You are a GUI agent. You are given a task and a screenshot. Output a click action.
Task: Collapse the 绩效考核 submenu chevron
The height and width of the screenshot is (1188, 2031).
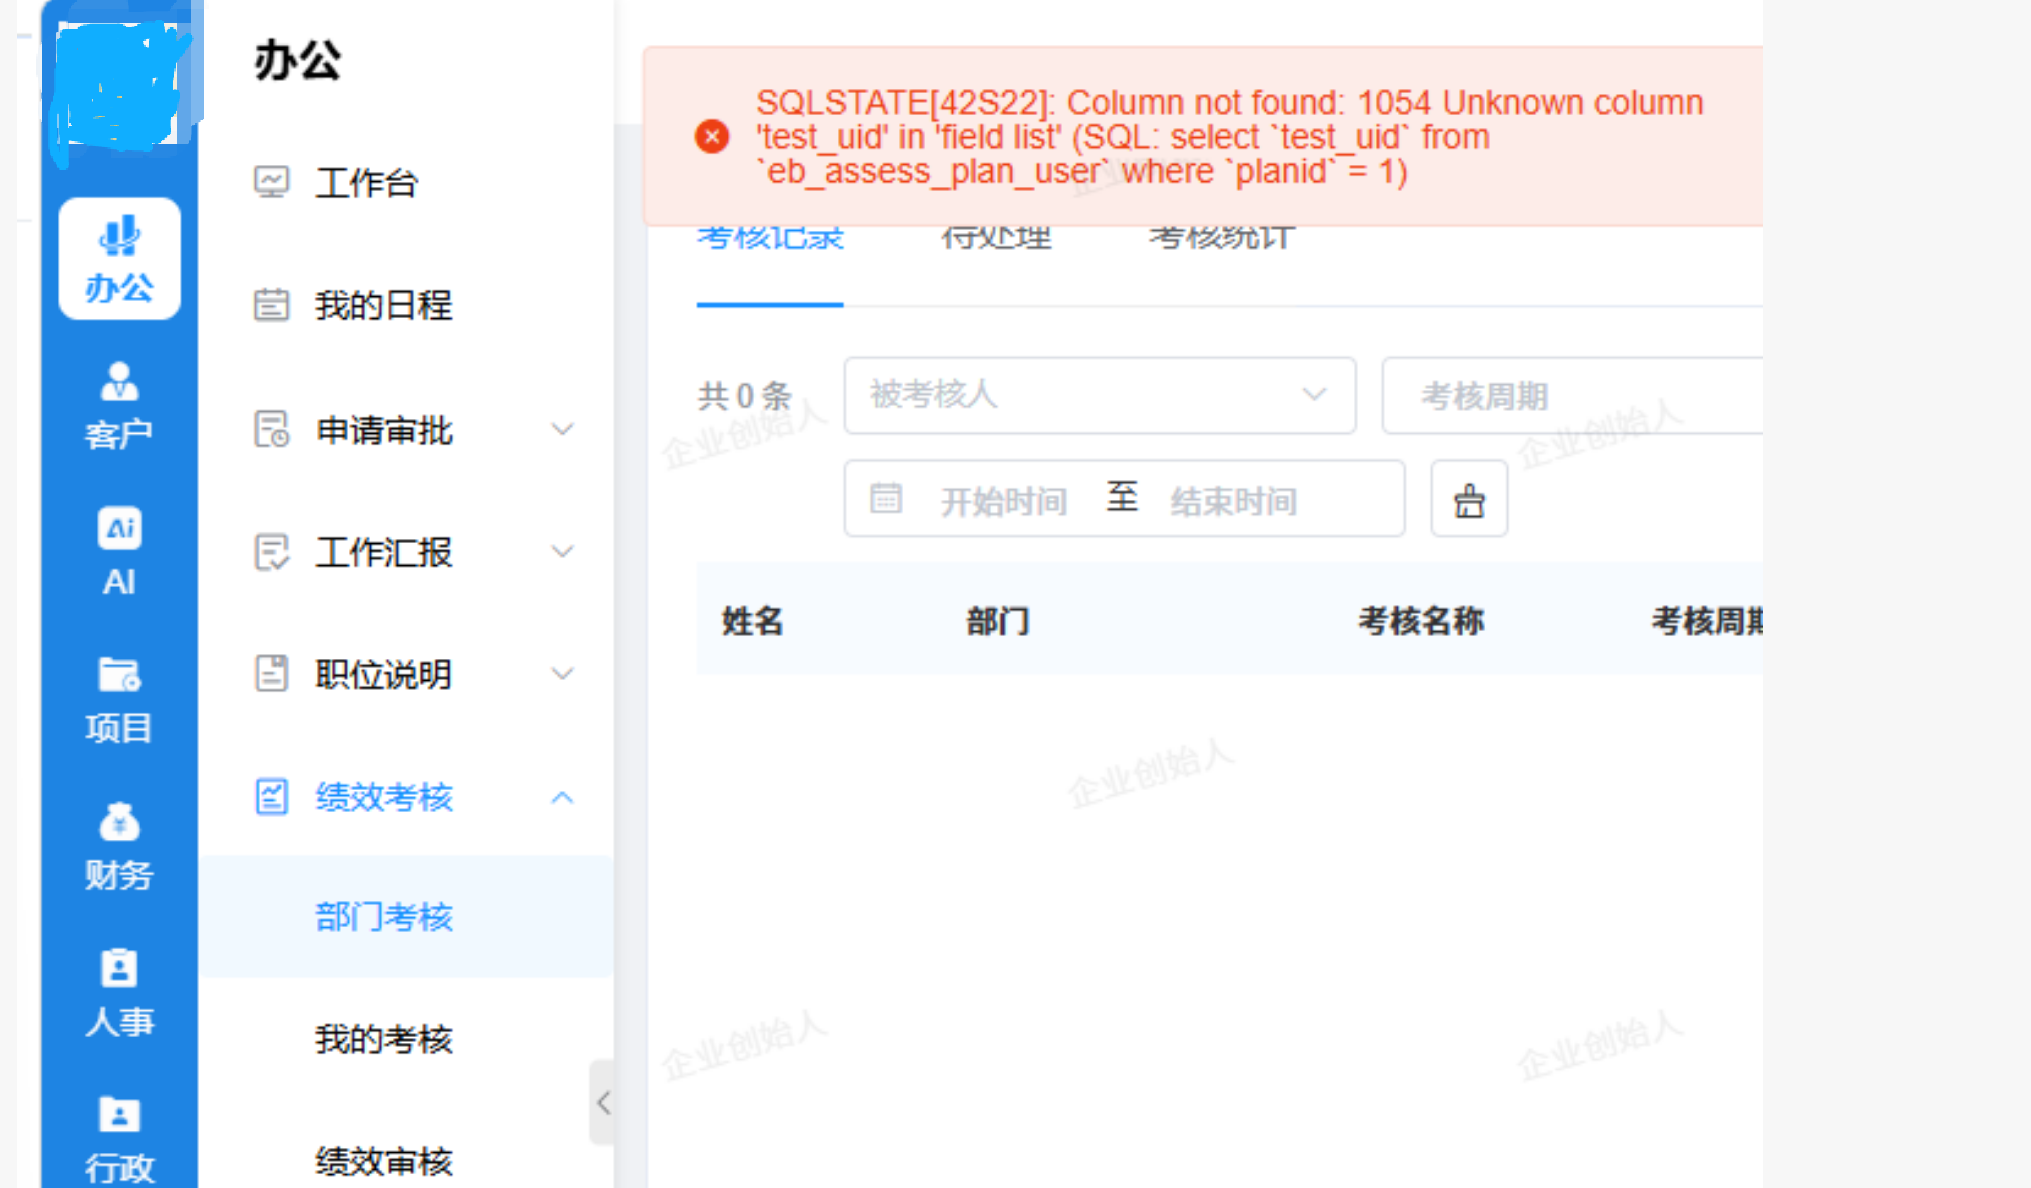tap(563, 797)
